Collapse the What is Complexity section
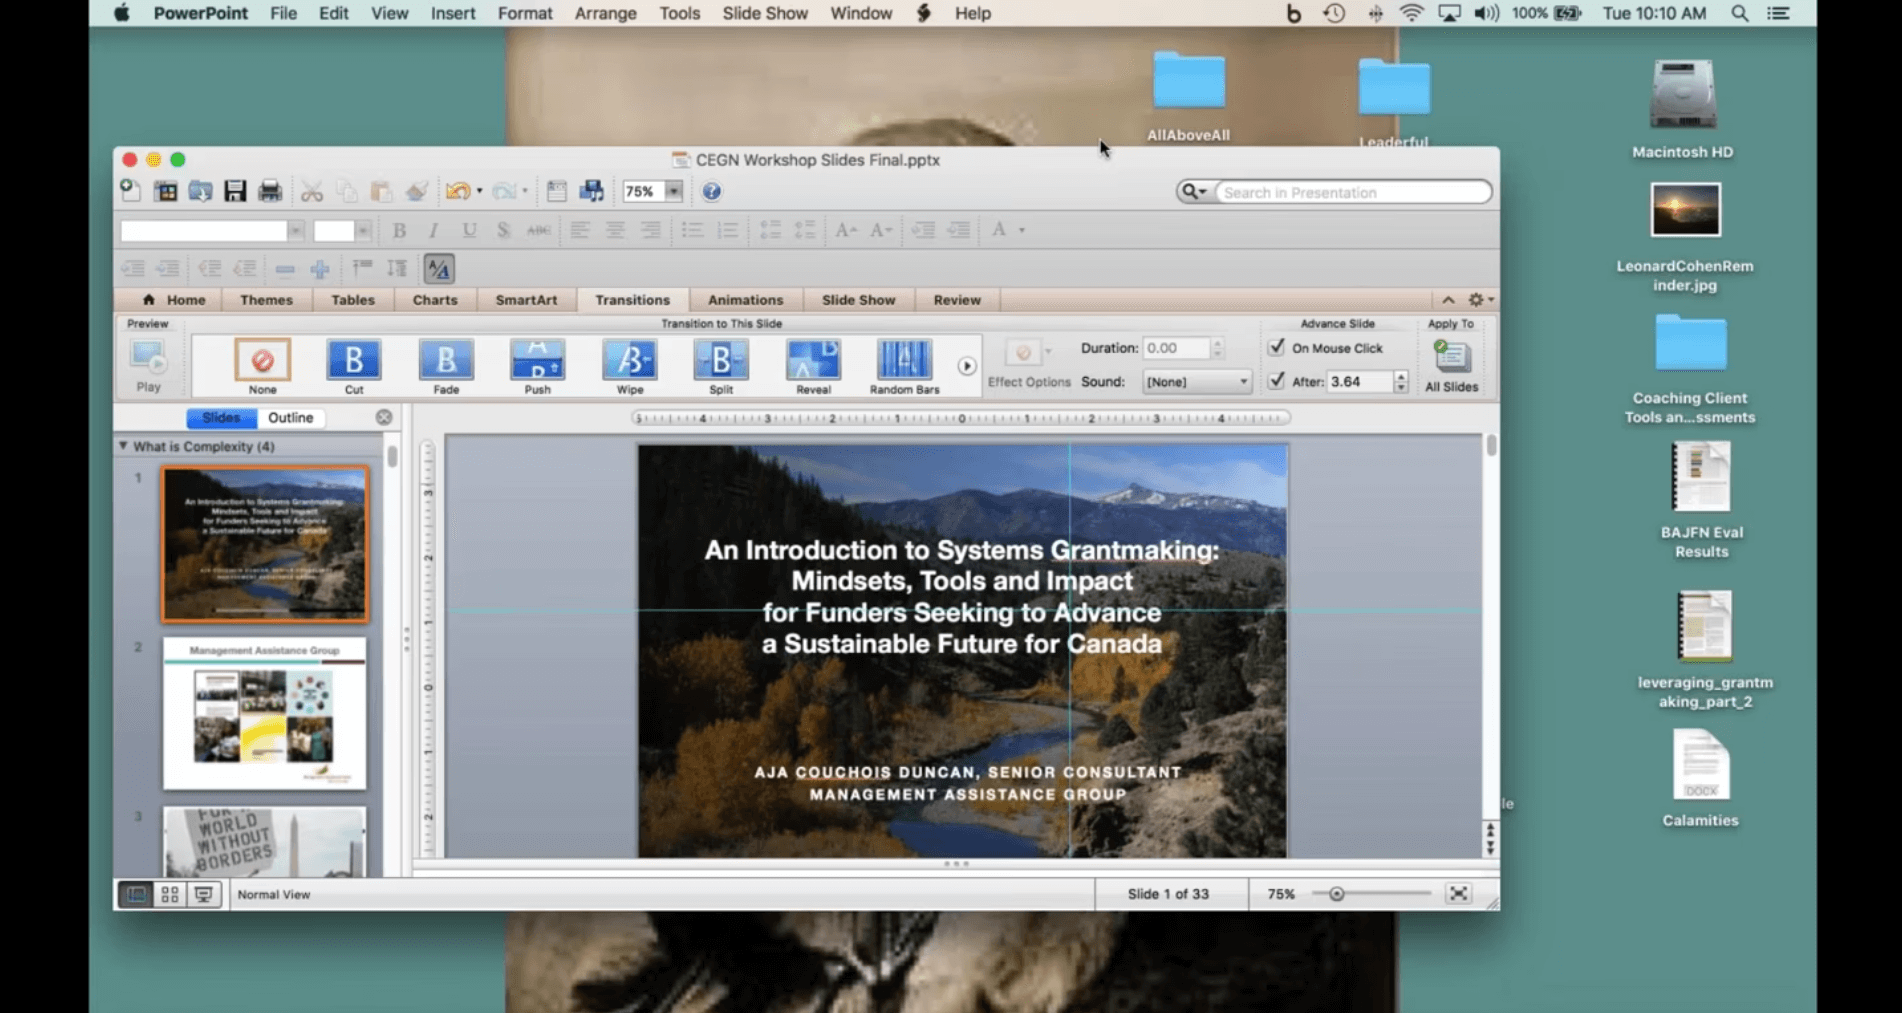 (123, 446)
